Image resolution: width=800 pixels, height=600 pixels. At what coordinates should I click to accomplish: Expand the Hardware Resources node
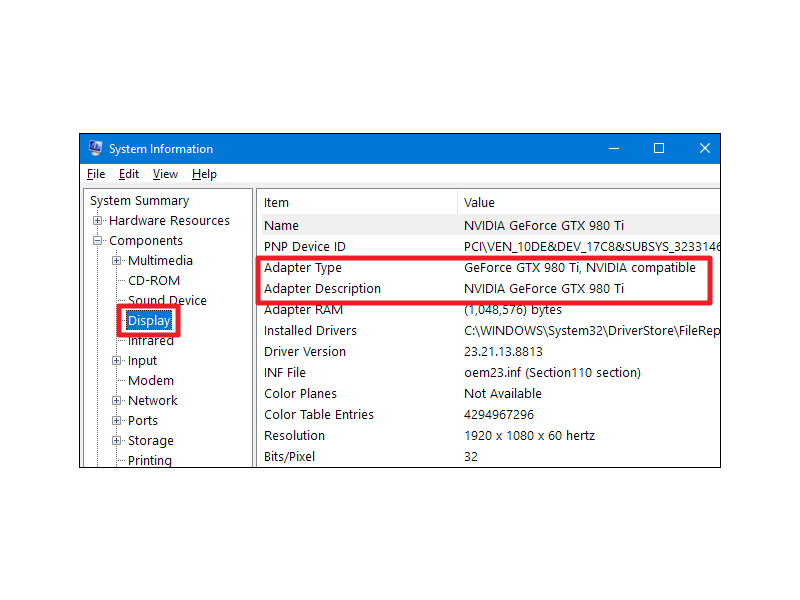click(97, 220)
